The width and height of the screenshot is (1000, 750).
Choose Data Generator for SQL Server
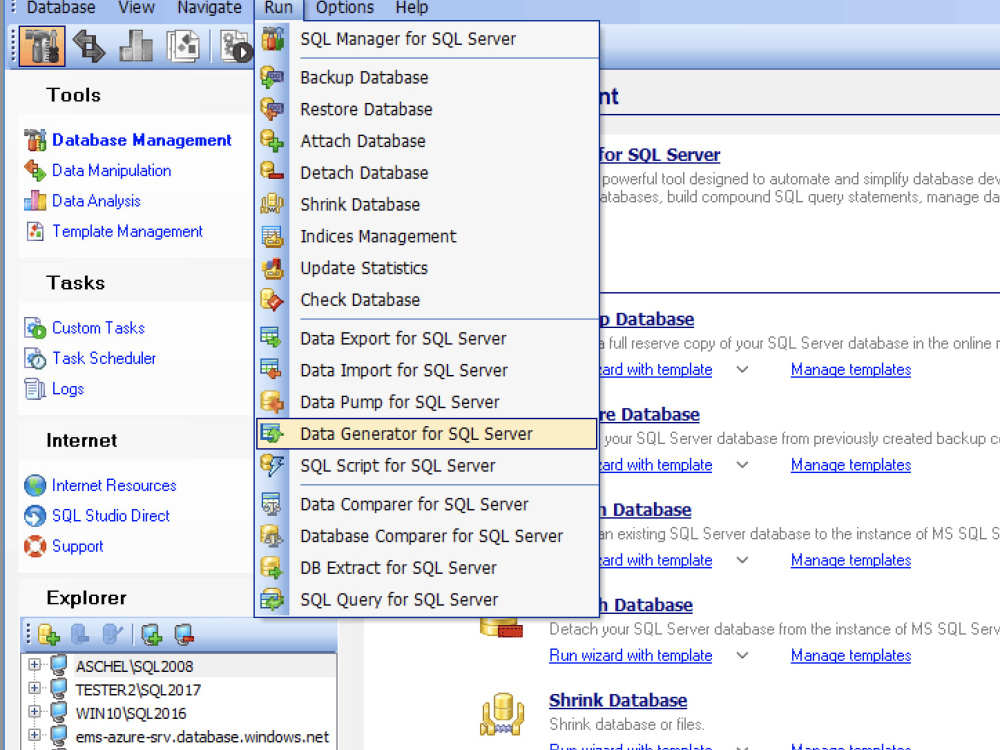point(427,434)
